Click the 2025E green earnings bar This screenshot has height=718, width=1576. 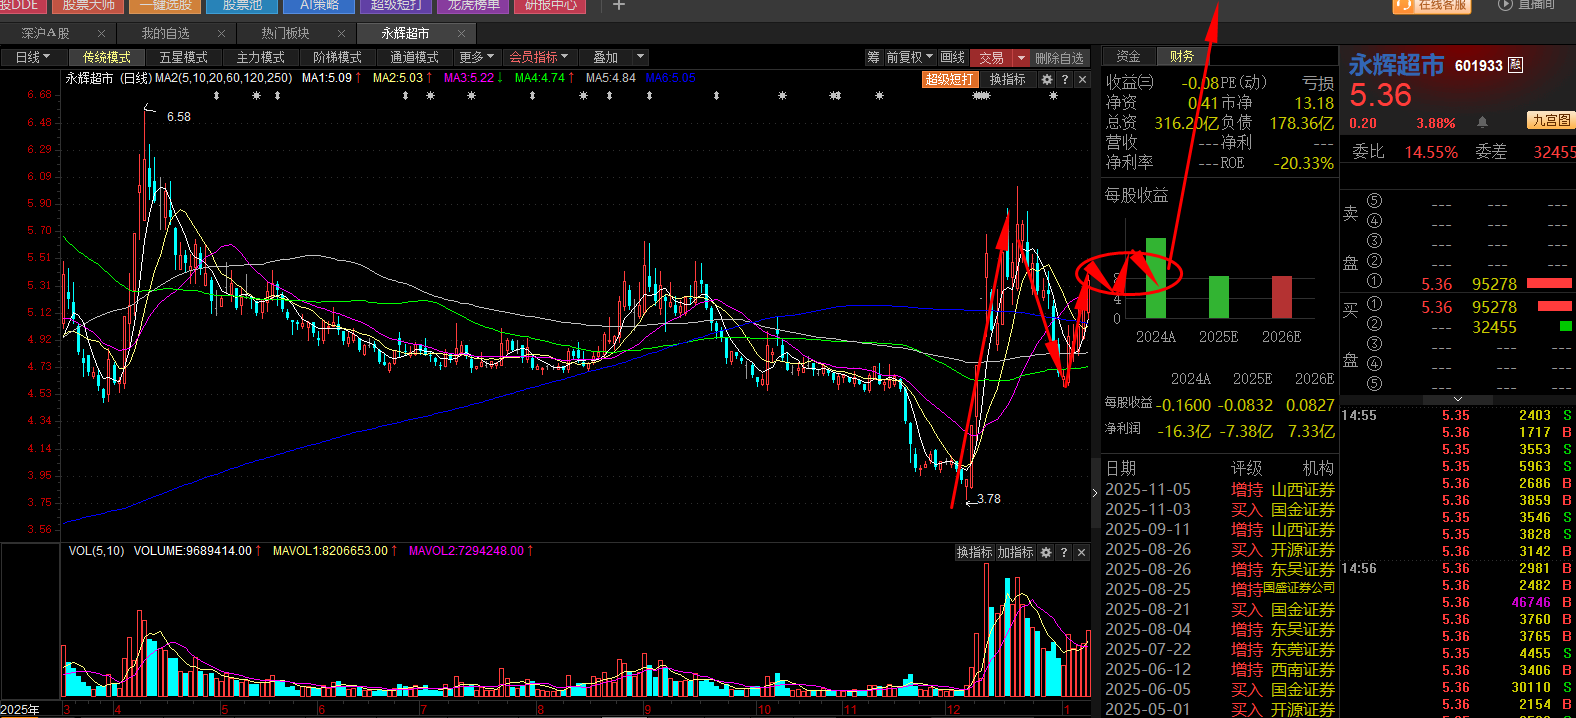click(1218, 297)
